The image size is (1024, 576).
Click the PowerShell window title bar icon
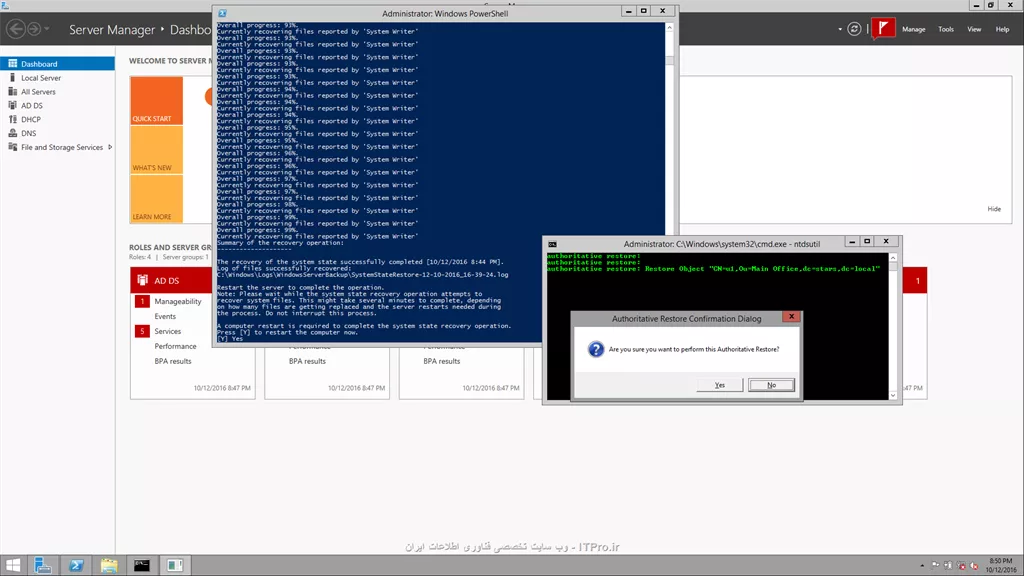[223, 13]
